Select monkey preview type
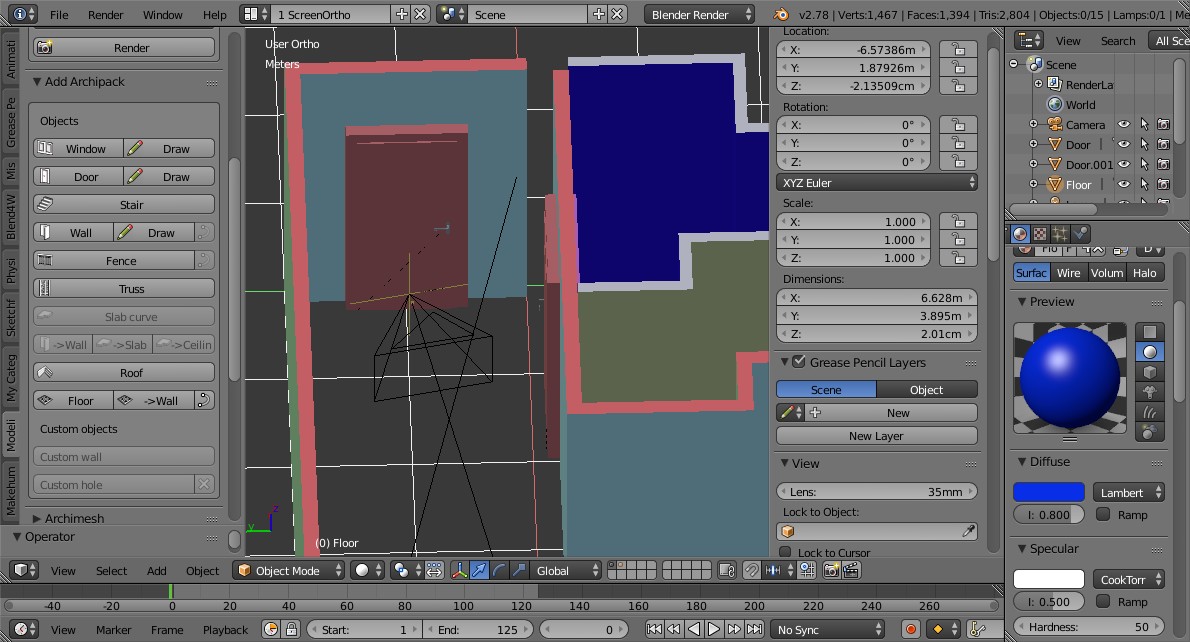The height and width of the screenshot is (642, 1190). (x=1150, y=392)
